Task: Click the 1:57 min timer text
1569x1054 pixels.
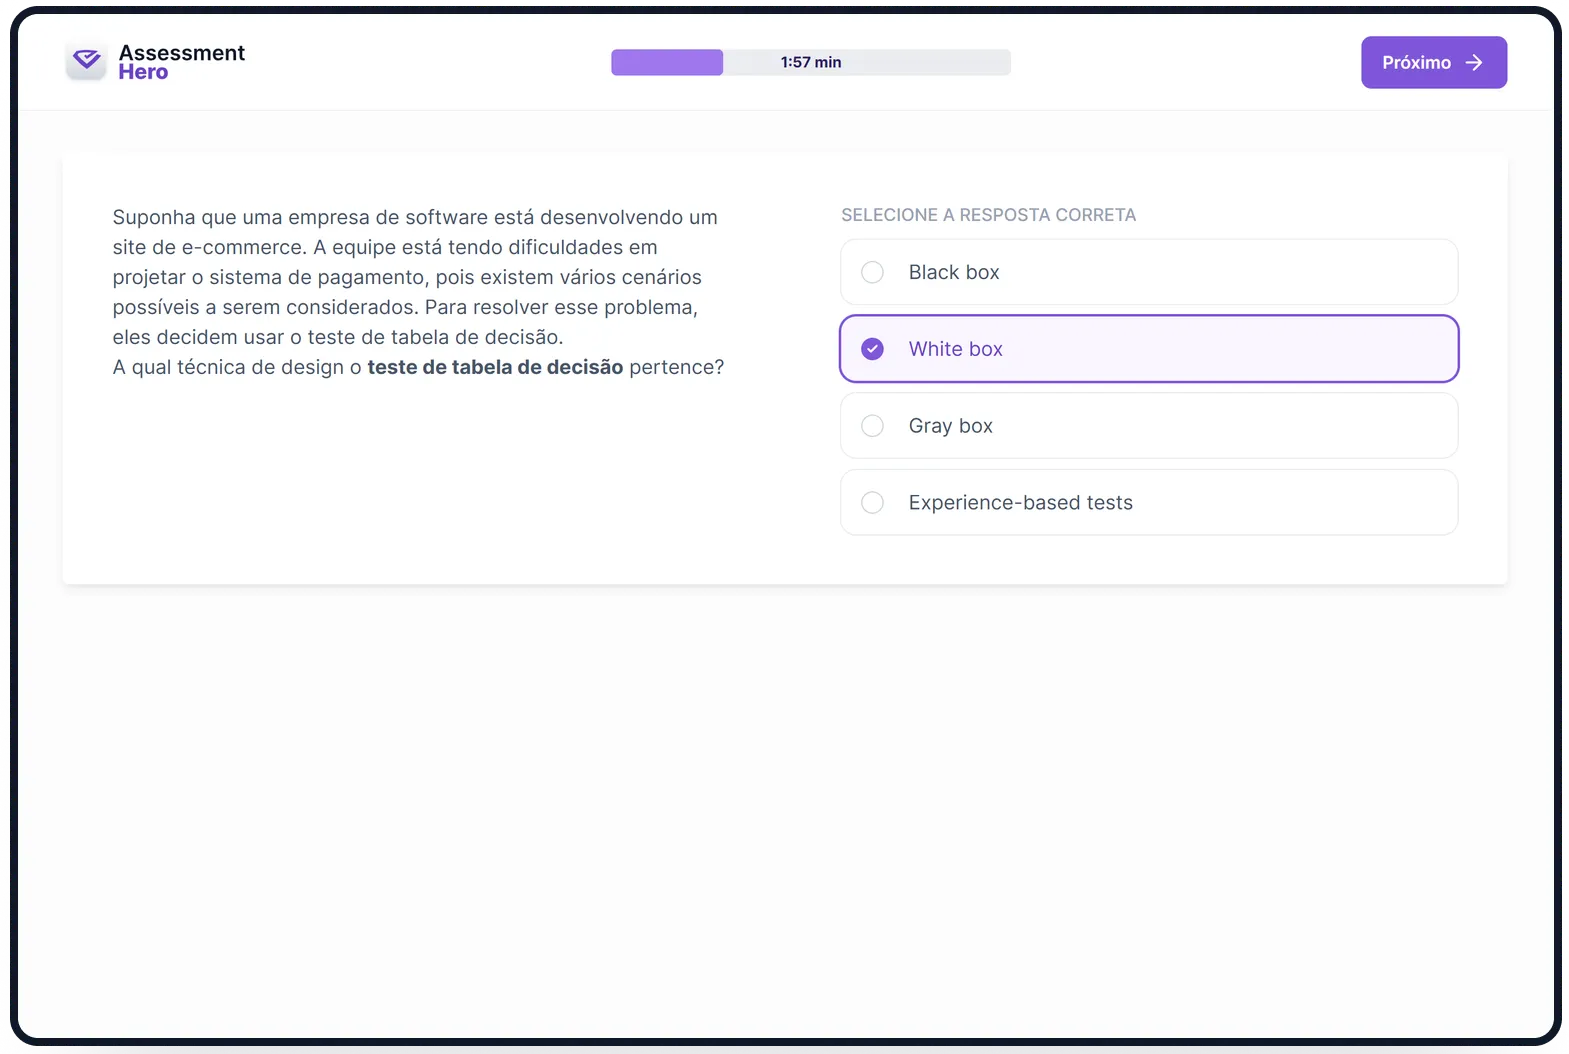Action: click(811, 62)
